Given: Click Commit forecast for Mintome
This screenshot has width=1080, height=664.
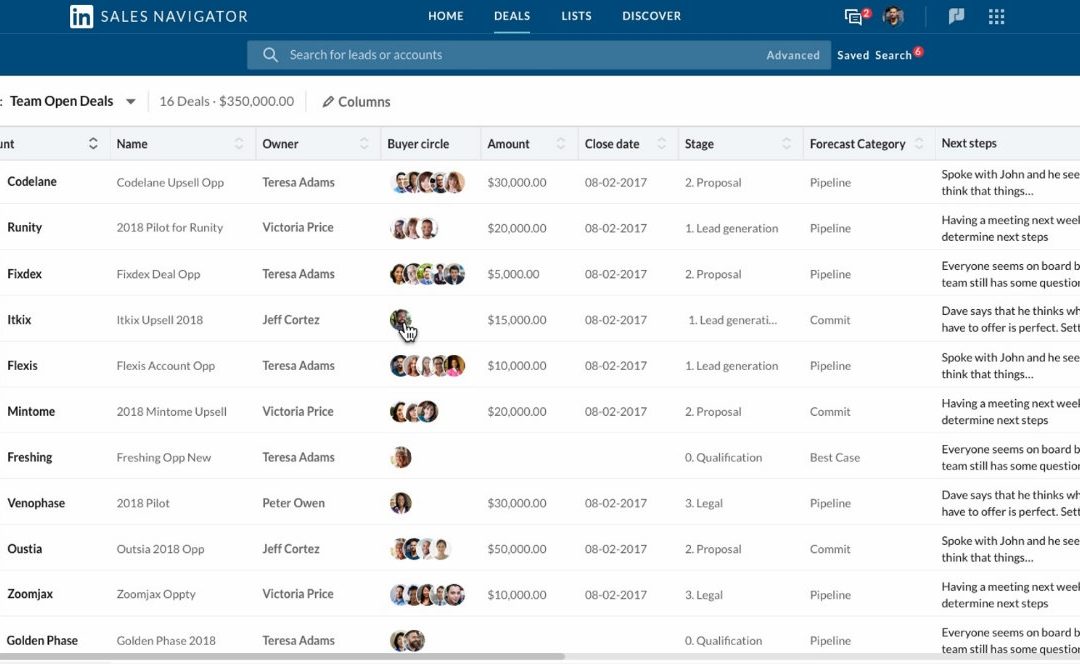Looking at the screenshot, I should coord(830,412).
